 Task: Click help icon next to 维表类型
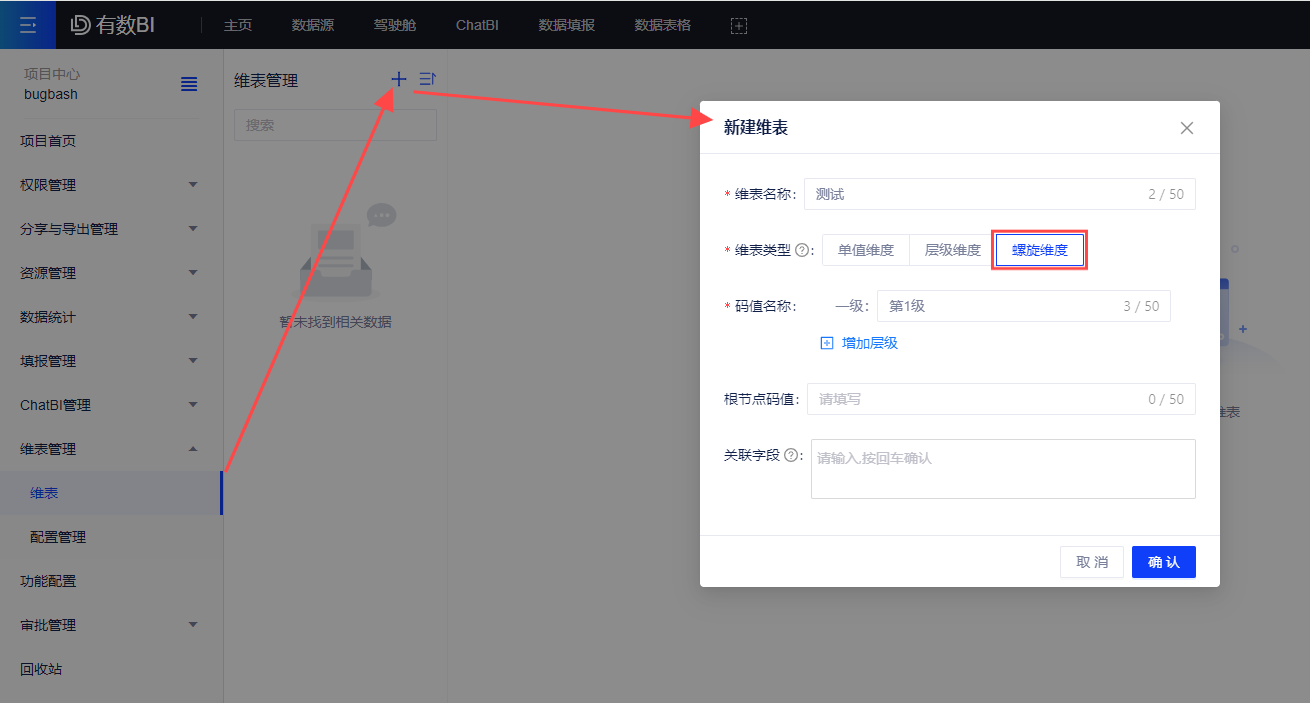[x=801, y=251]
